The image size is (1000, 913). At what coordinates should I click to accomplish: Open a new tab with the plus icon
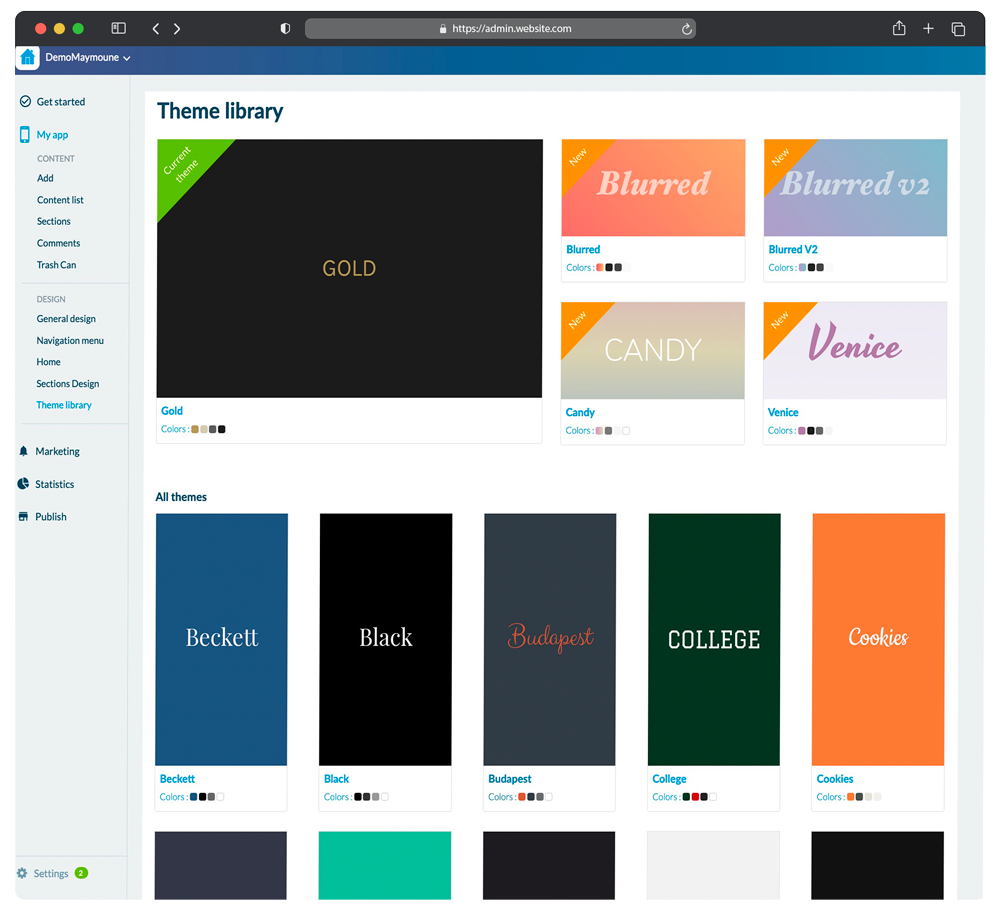click(x=928, y=28)
